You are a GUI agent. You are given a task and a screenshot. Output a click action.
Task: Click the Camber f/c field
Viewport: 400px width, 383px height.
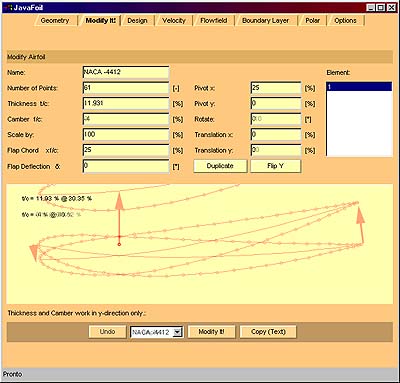point(126,119)
